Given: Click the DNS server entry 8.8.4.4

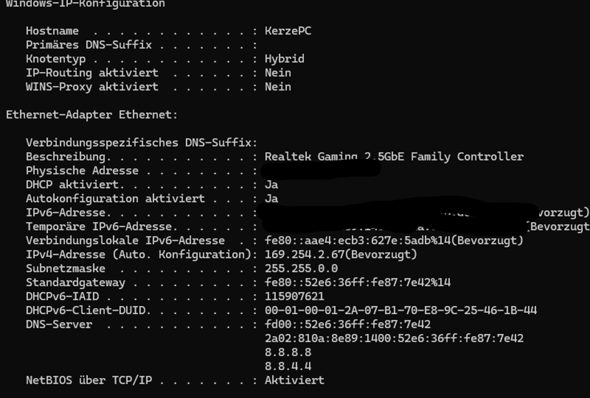Looking at the screenshot, I should (x=288, y=366).
